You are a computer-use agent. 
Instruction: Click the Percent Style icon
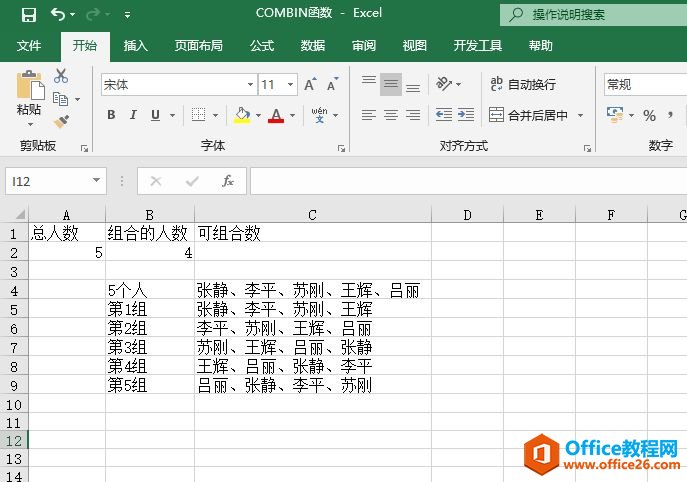649,115
